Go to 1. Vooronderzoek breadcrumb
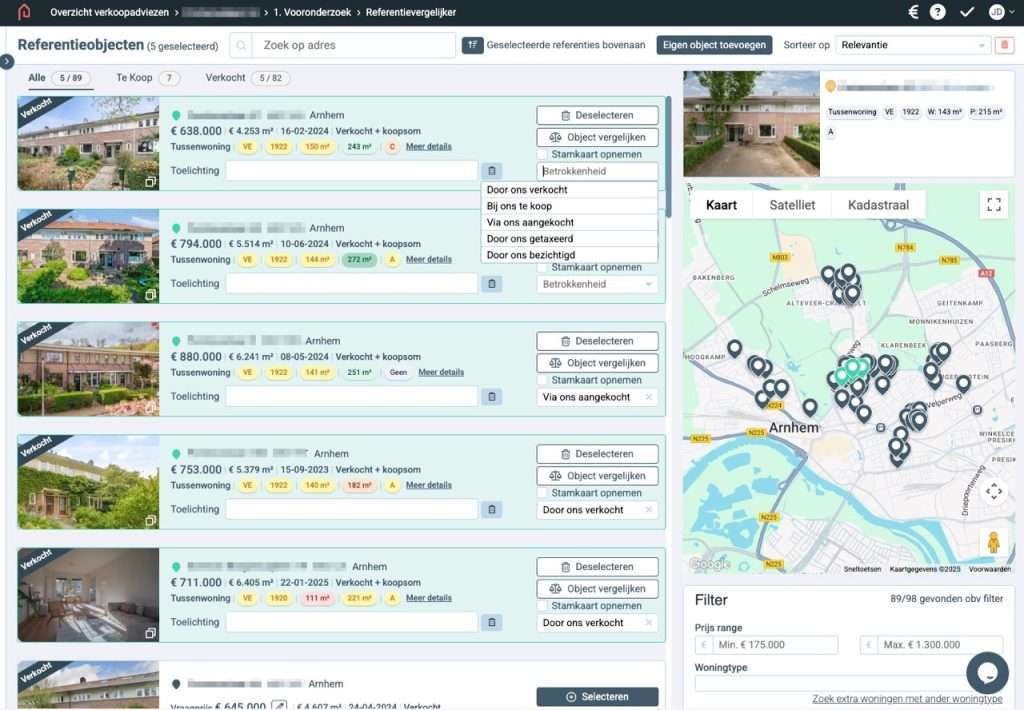This screenshot has width=1024, height=710. [312, 12]
